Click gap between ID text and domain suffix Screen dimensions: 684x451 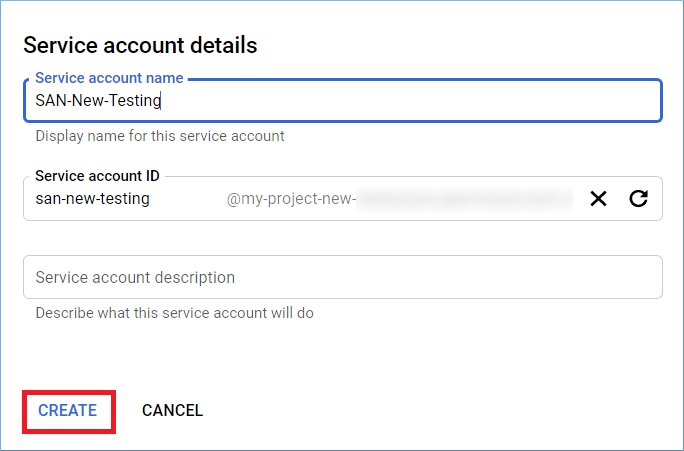pos(188,199)
